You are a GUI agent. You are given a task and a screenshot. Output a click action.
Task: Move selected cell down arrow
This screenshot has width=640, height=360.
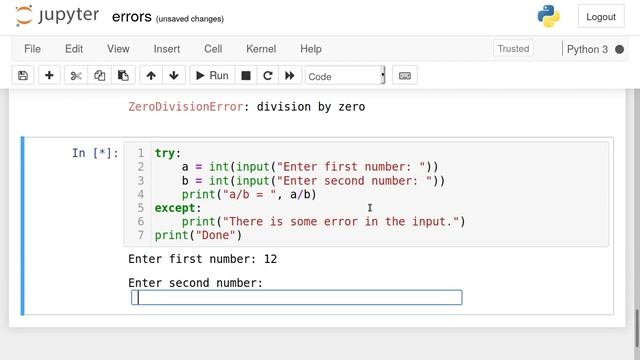point(174,76)
